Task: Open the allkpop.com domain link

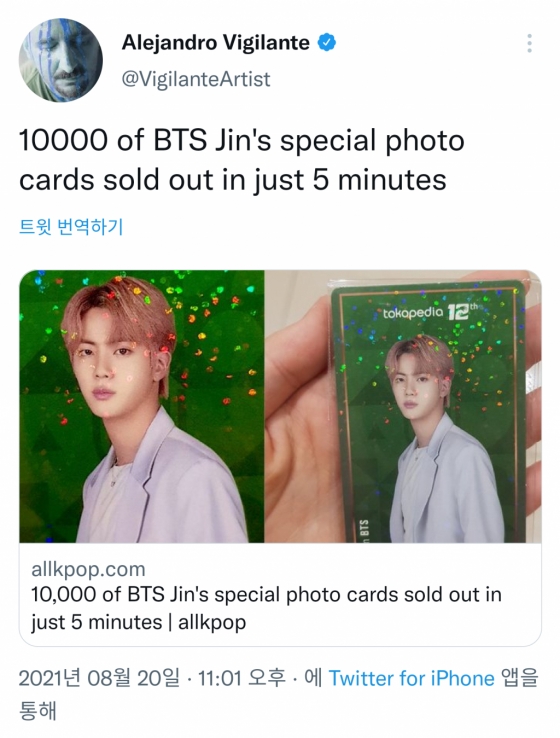Action: (x=88, y=570)
